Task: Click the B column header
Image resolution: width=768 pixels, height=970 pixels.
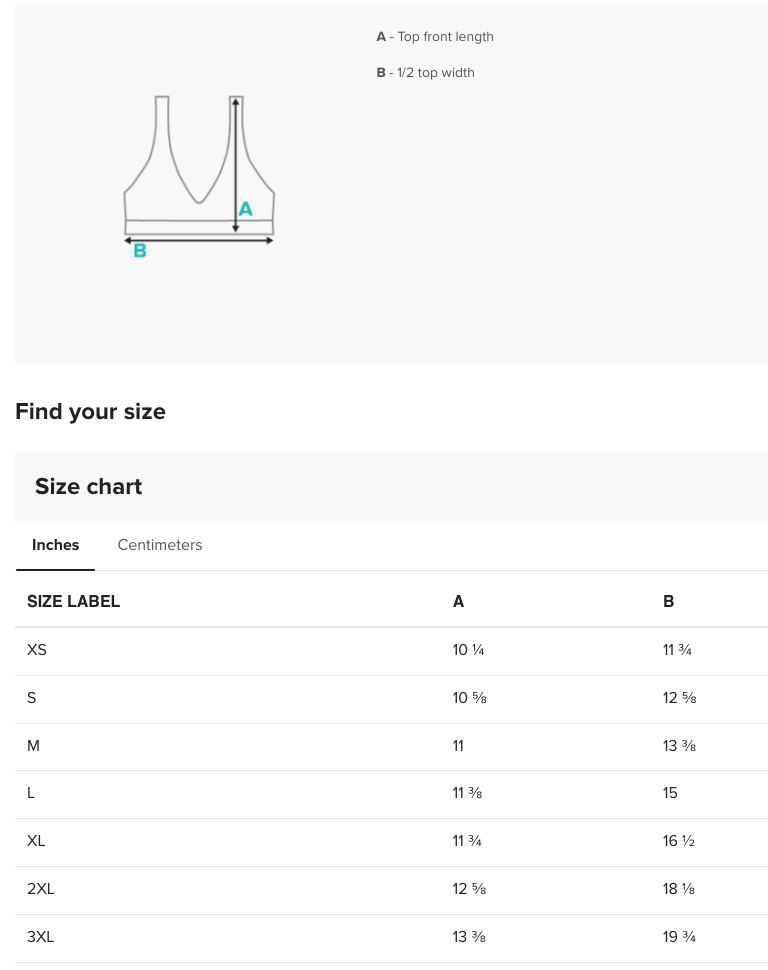Action: click(668, 601)
